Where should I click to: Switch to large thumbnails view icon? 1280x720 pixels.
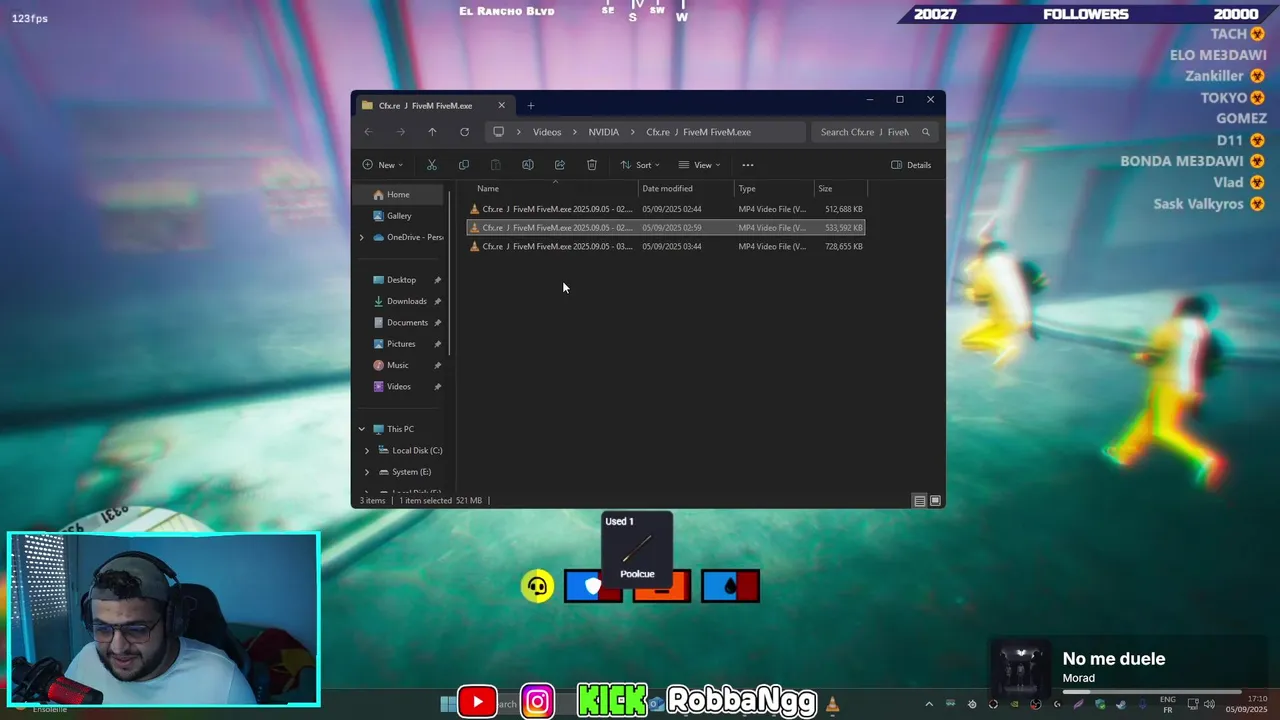click(936, 501)
